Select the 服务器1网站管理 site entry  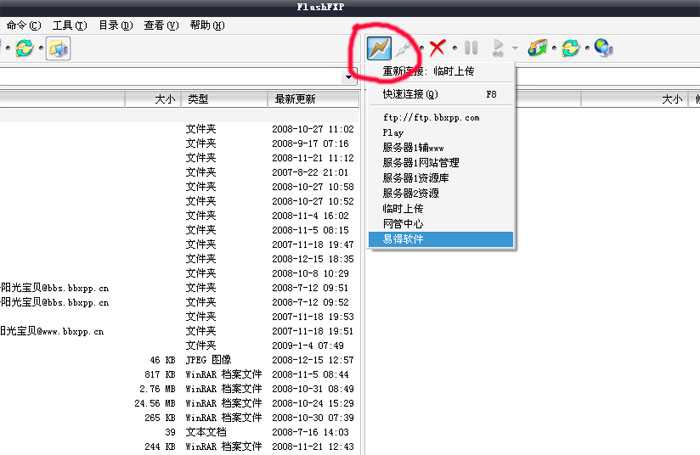[441, 163]
